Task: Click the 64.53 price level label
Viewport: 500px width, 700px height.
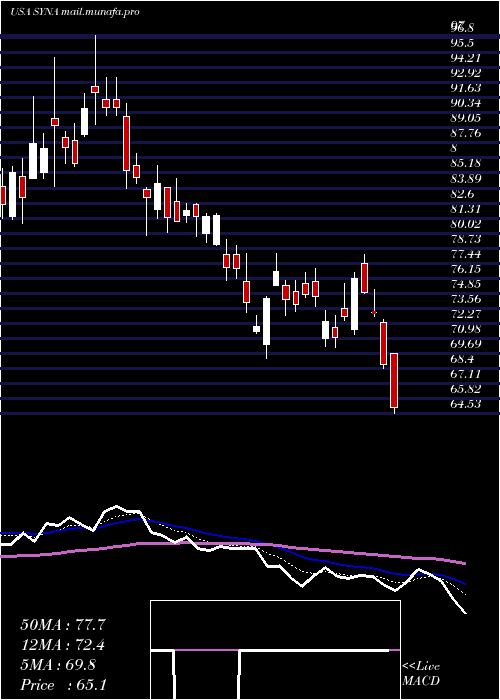Action: pyautogui.click(x=466, y=405)
